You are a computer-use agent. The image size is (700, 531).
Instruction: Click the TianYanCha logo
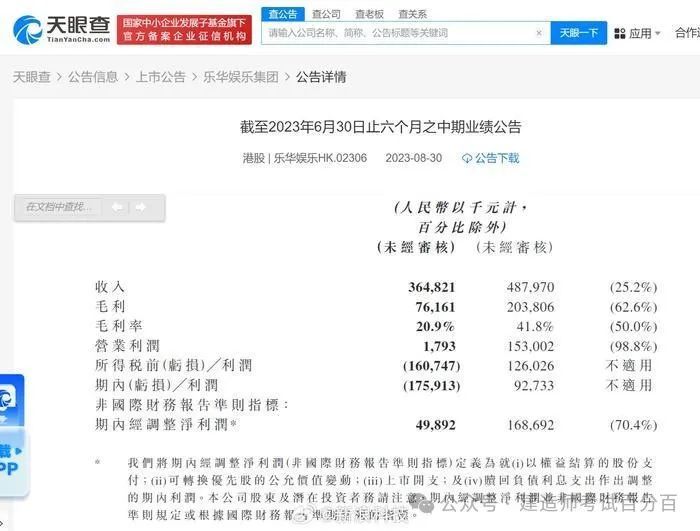click(62, 29)
